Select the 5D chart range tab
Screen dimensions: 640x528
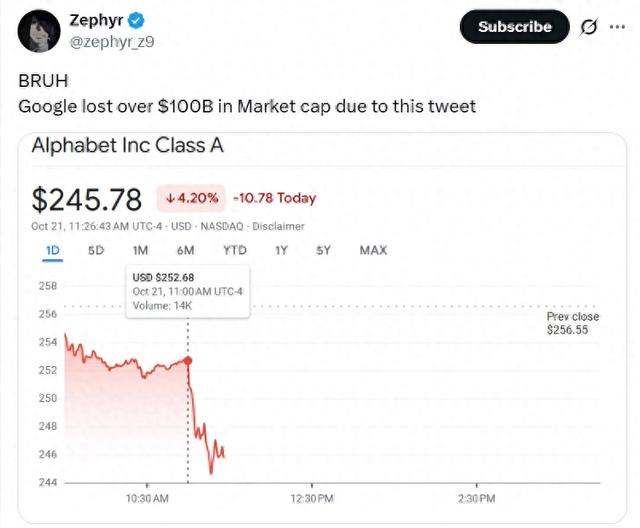(96, 250)
